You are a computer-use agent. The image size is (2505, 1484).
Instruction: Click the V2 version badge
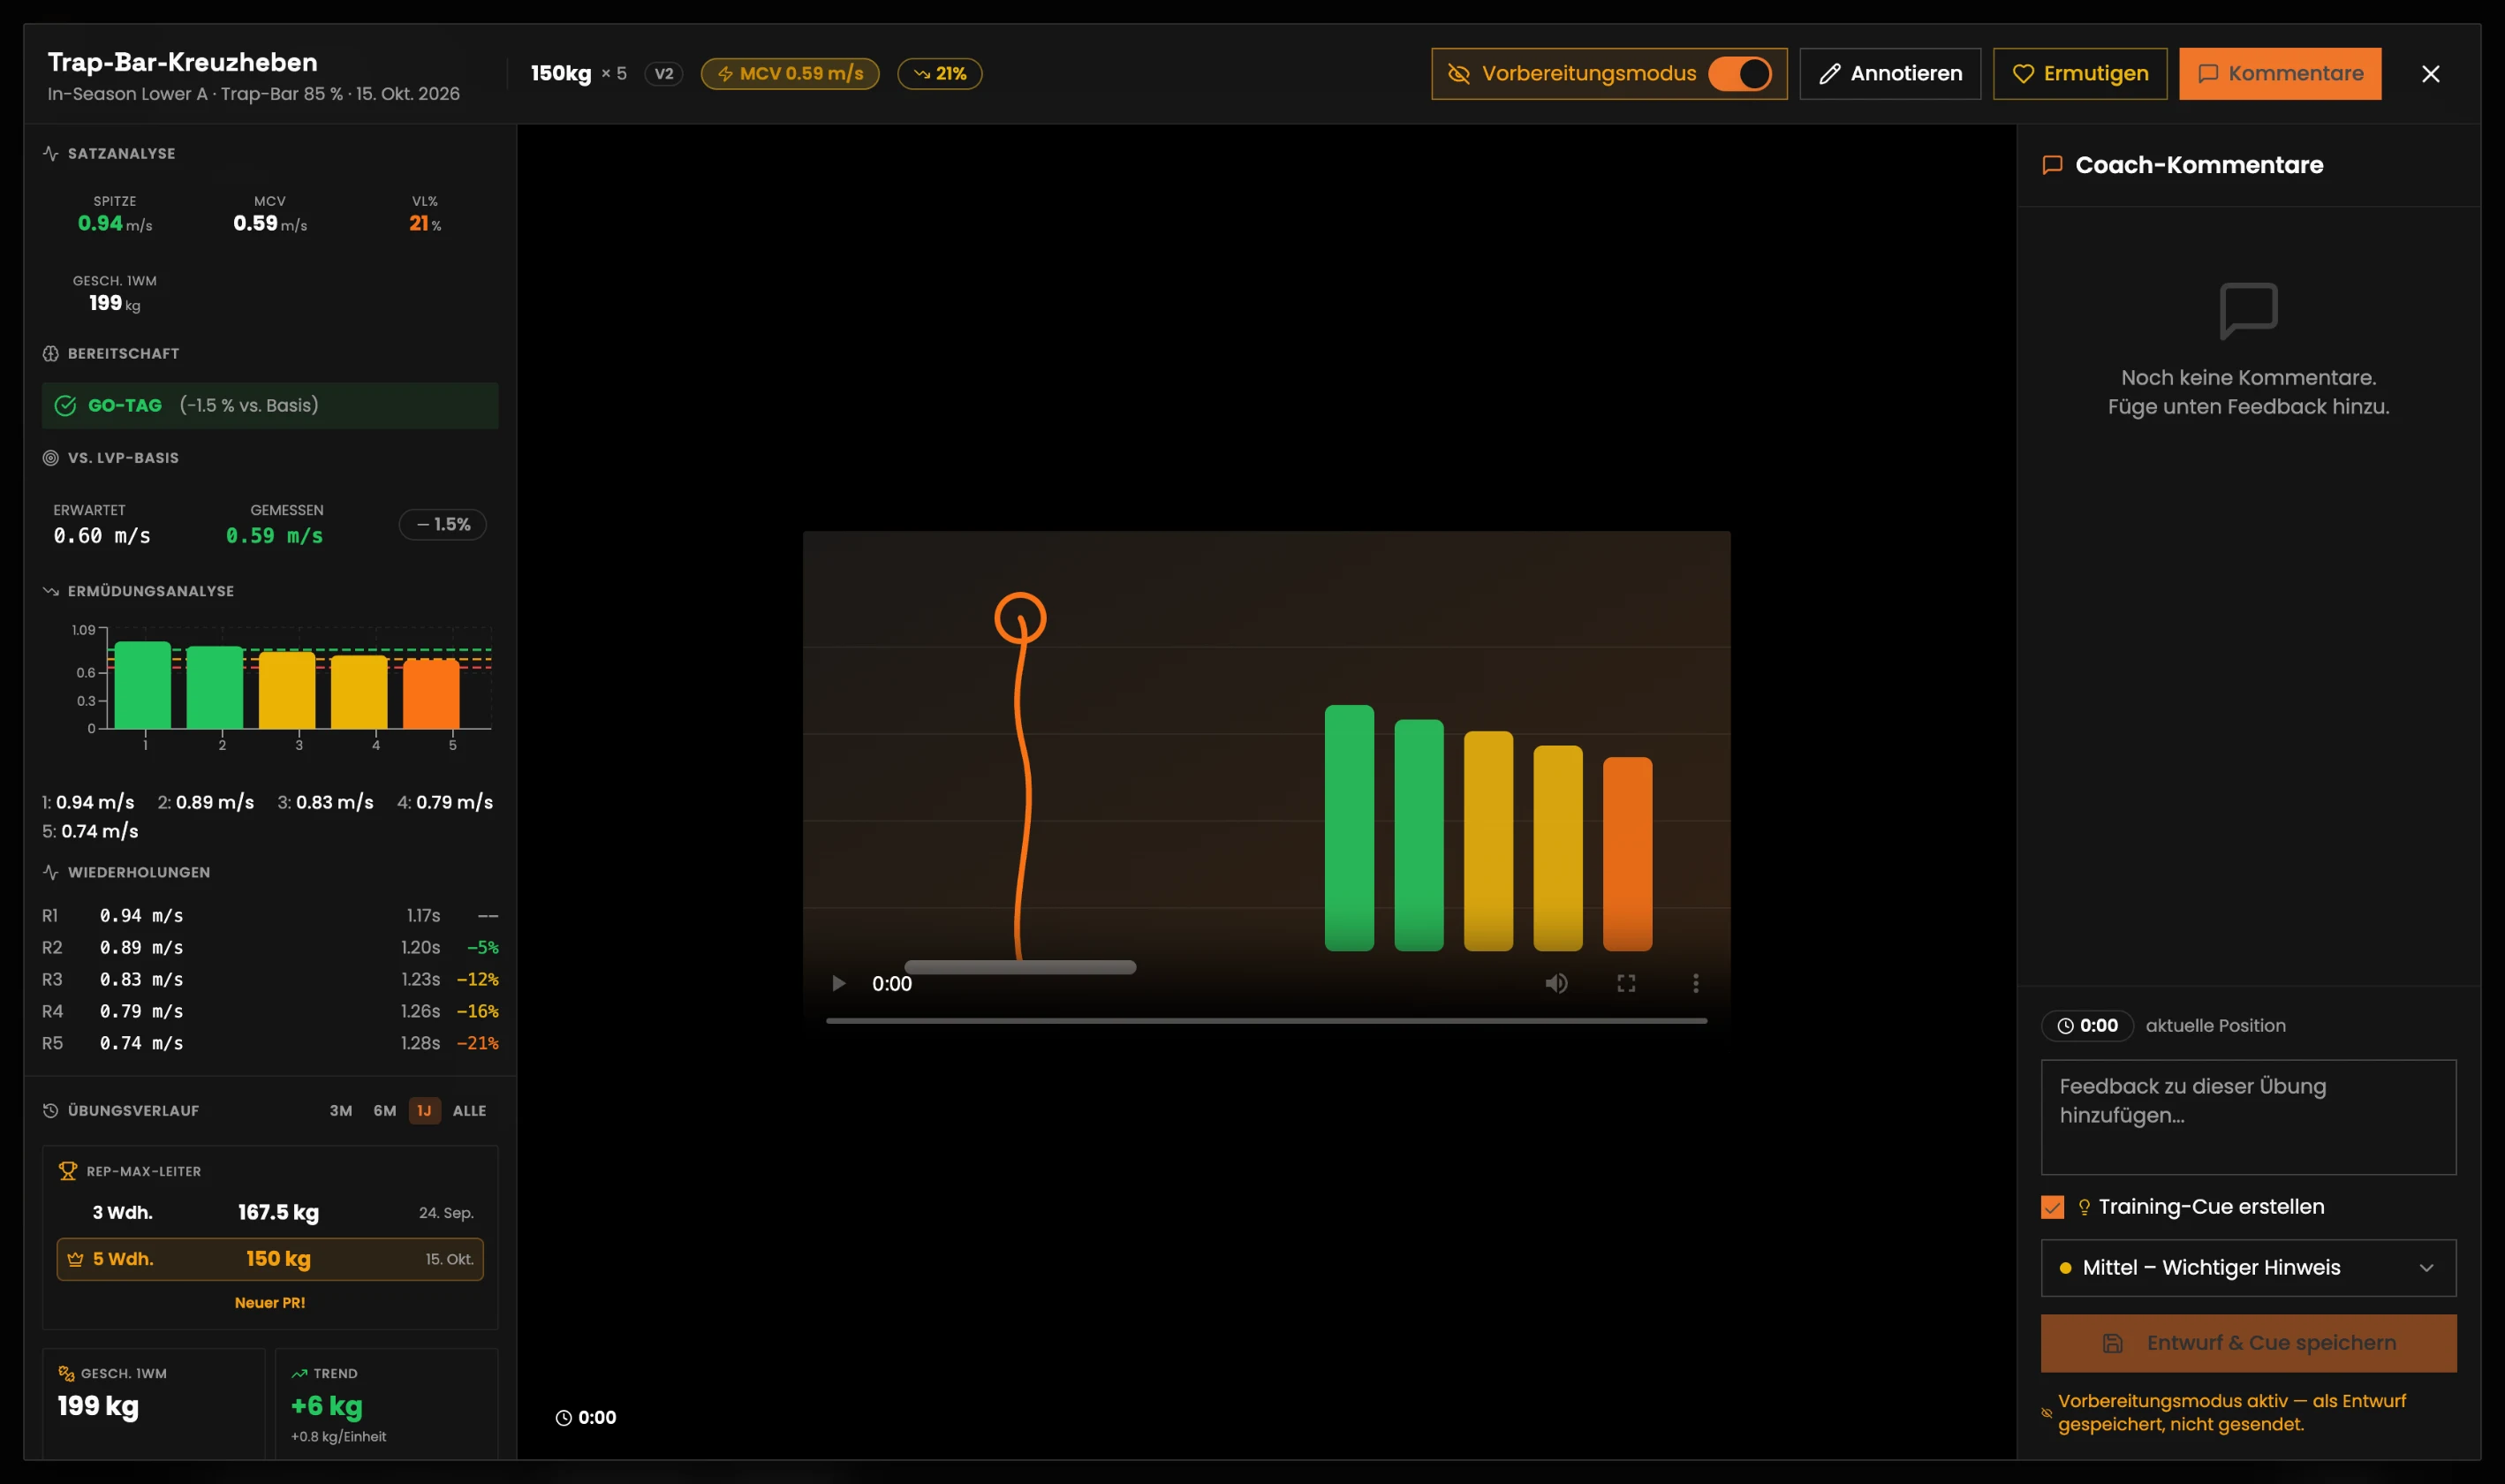[x=663, y=73]
